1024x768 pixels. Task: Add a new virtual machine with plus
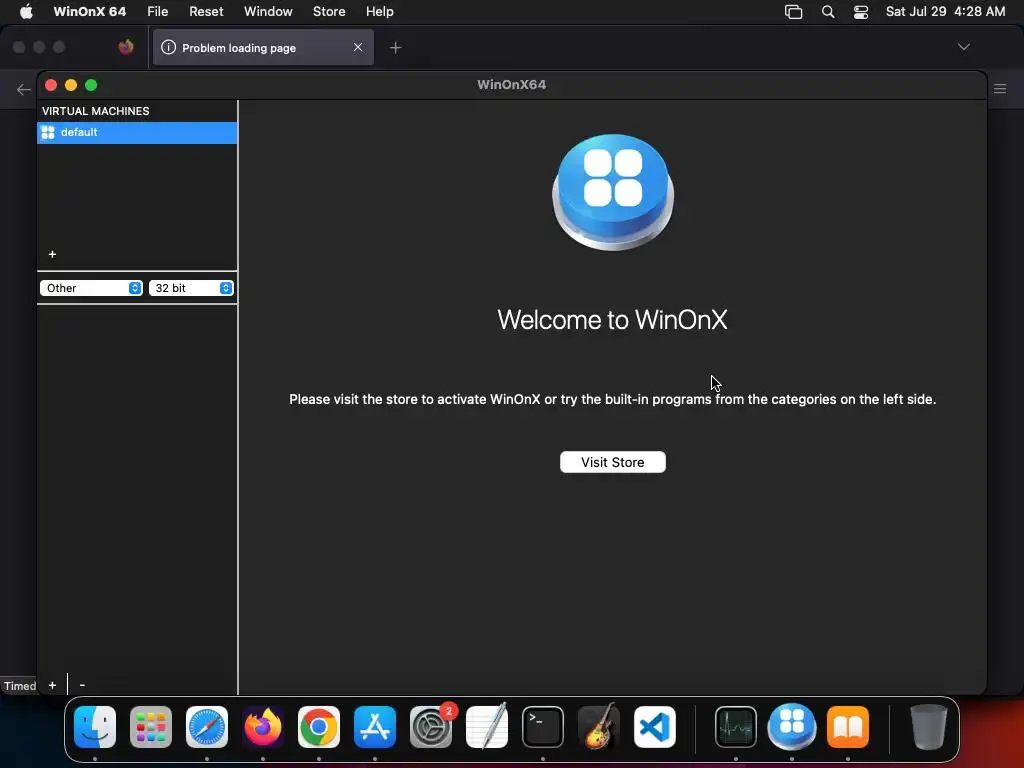52,254
